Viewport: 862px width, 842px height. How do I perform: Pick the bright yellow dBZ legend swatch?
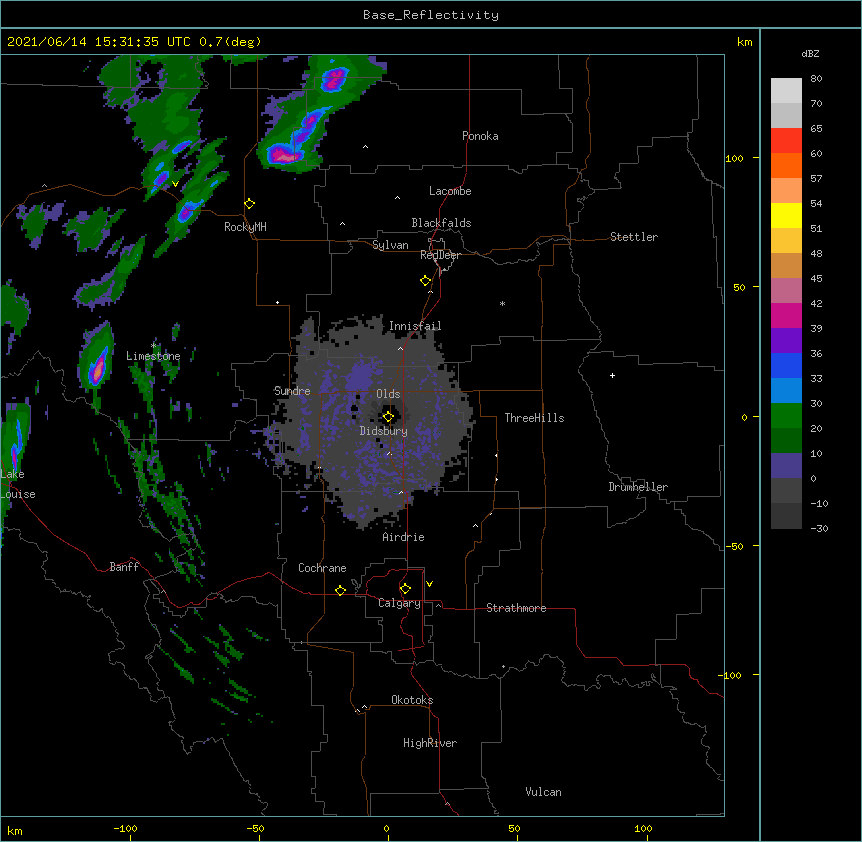pyautogui.click(x=786, y=216)
